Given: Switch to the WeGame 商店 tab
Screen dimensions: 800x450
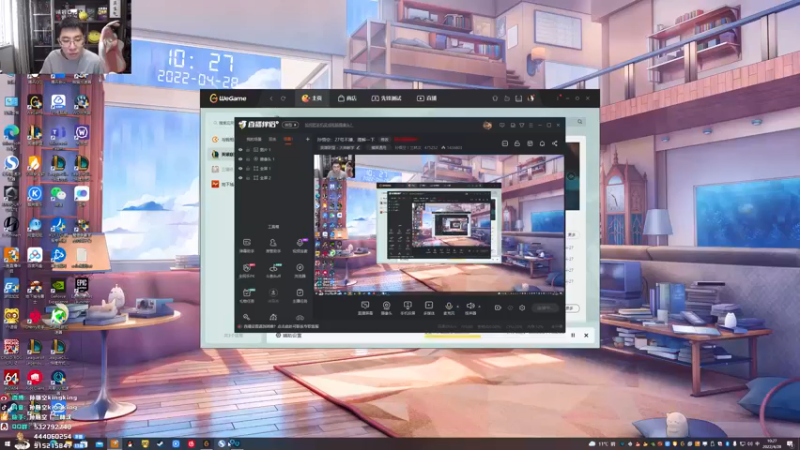Looking at the screenshot, I should click(x=347, y=98).
